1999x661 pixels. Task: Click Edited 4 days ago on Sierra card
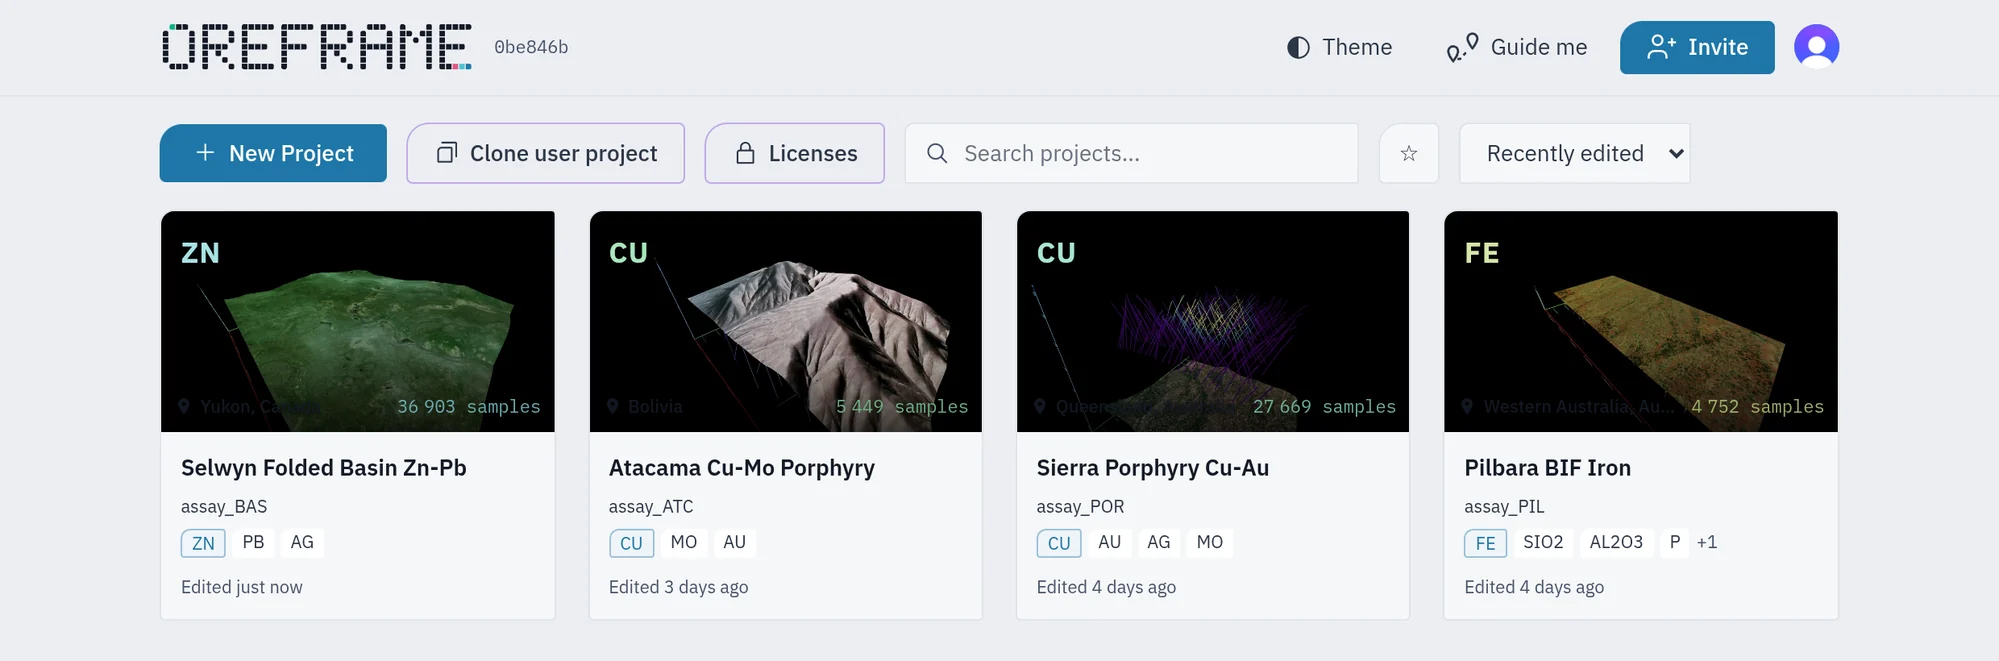click(1107, 587)
